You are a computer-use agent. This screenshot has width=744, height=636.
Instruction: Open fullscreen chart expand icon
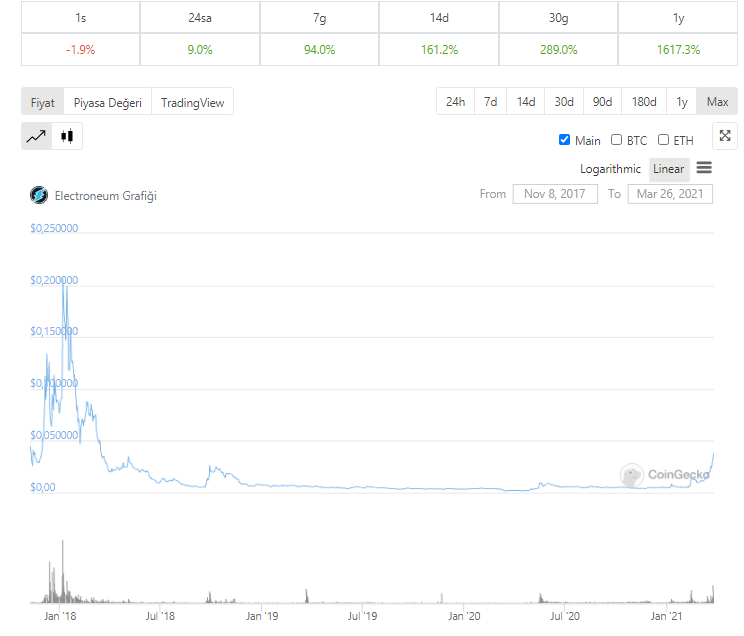[725, 136]
